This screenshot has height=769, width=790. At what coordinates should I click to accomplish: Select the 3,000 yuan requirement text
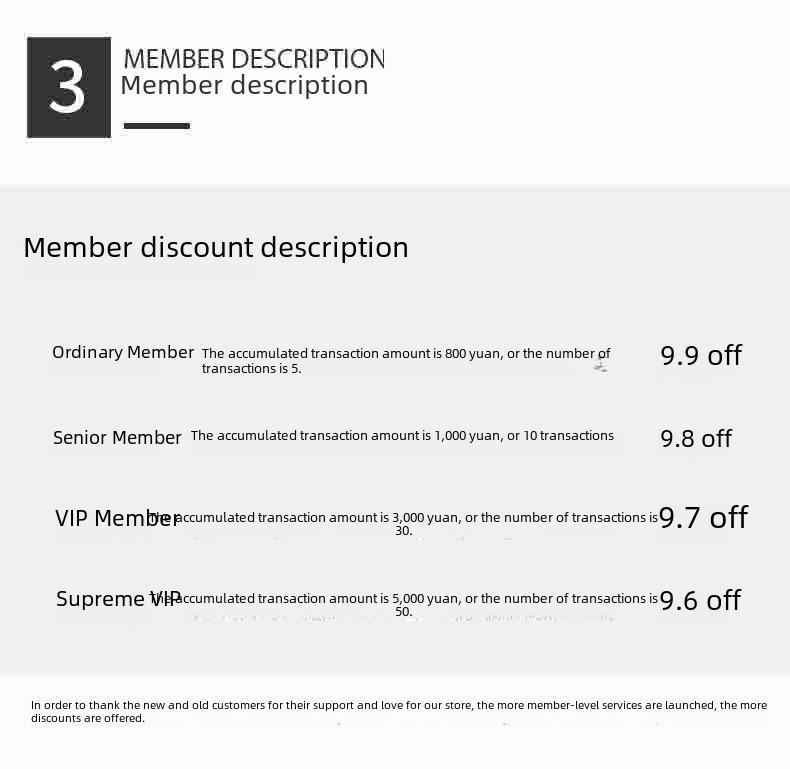(x=404, y=524)
